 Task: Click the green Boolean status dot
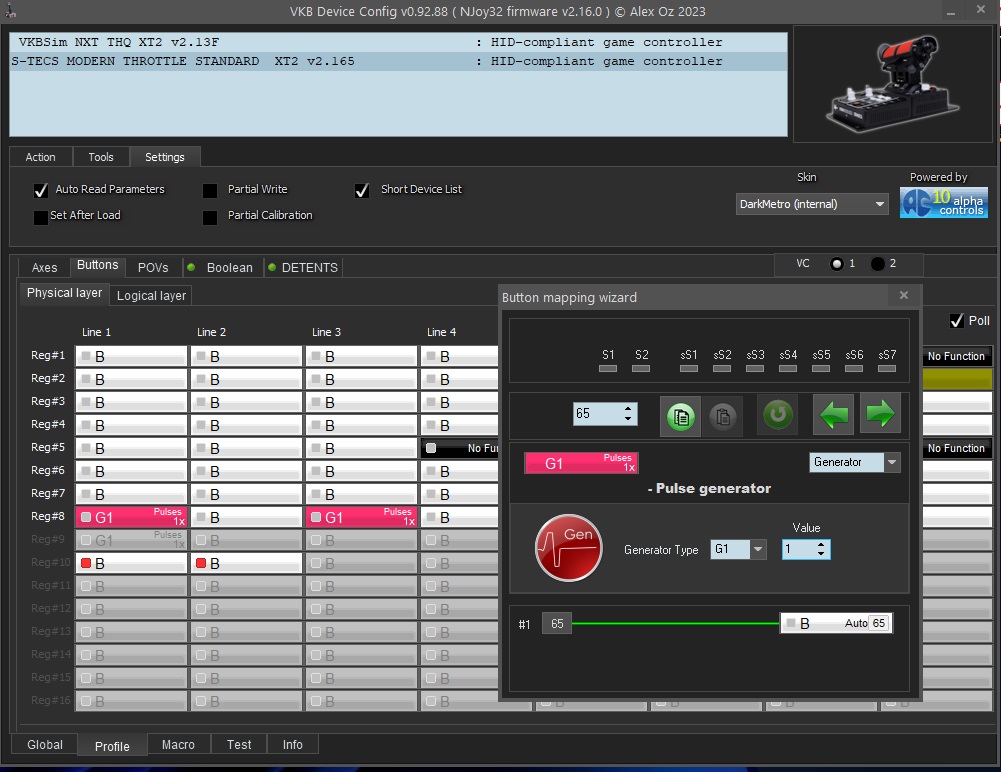tap(191, 267)
